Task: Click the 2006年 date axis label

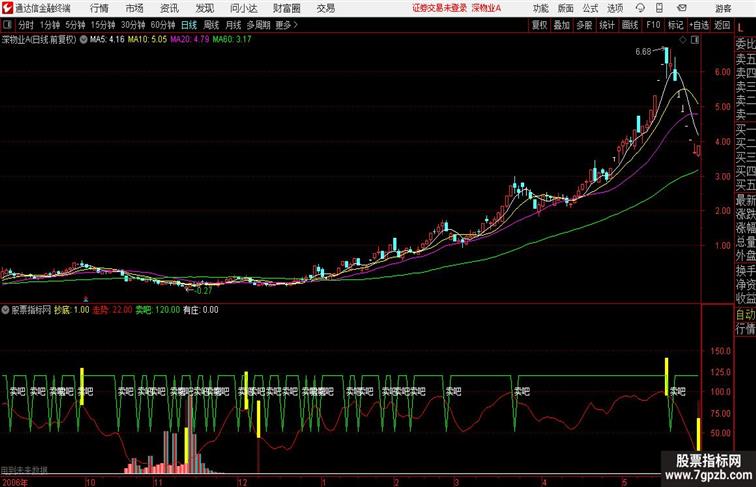Action: click(14, 482)
